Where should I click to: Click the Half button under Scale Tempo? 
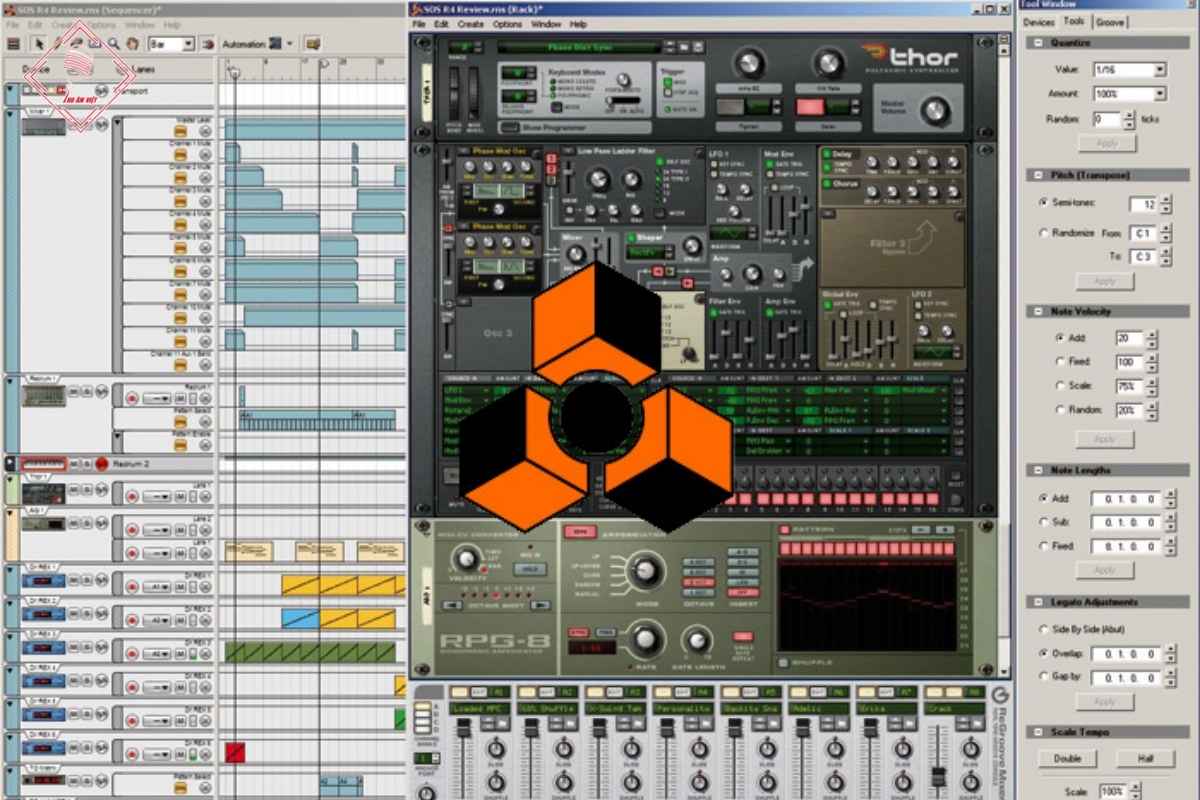[1143, 759]
